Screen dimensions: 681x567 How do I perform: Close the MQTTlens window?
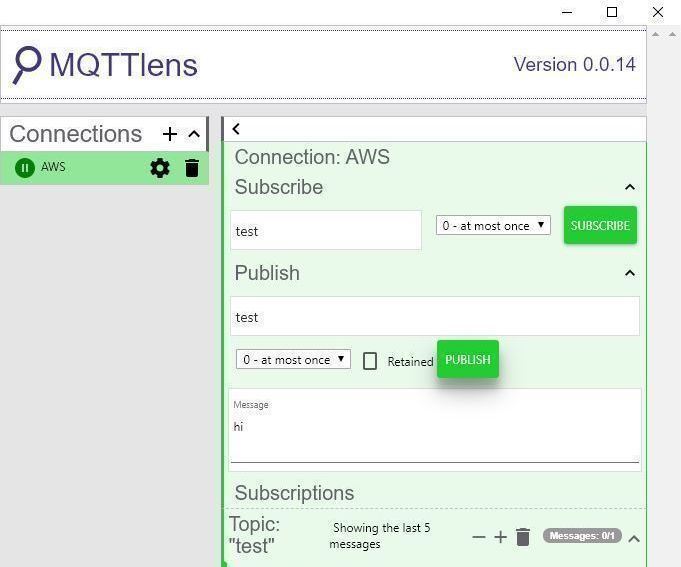[x=658, y=12]
